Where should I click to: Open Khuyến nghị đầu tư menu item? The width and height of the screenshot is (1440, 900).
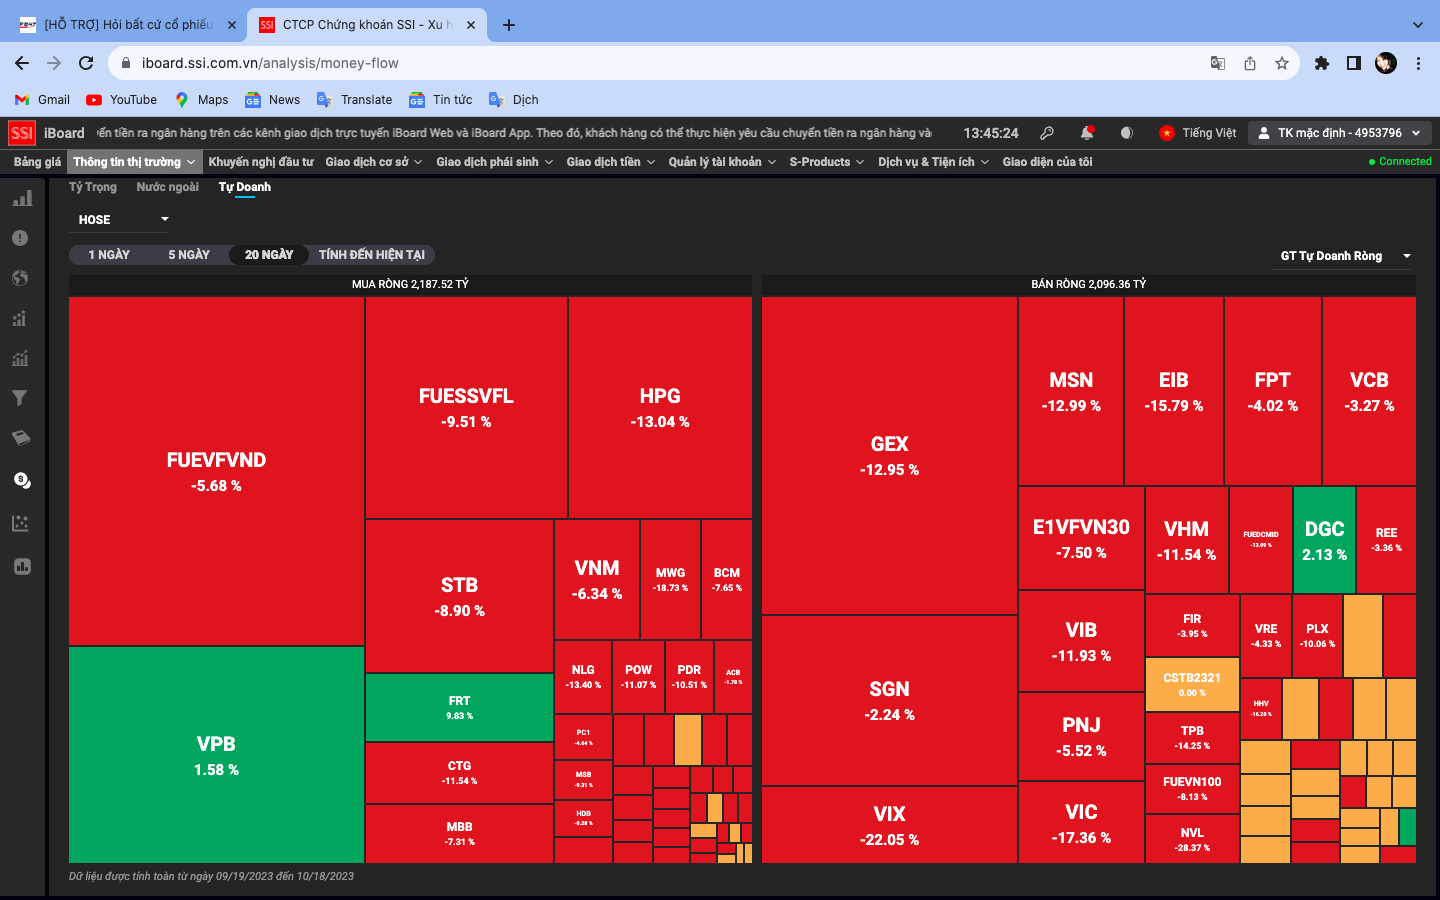(x=261, y=162)
